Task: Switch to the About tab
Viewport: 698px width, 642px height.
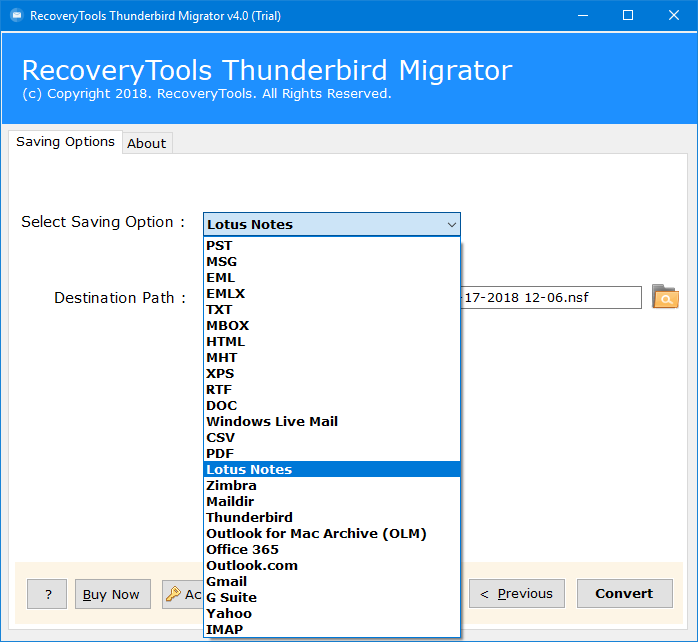Action: tap(147, 143)
